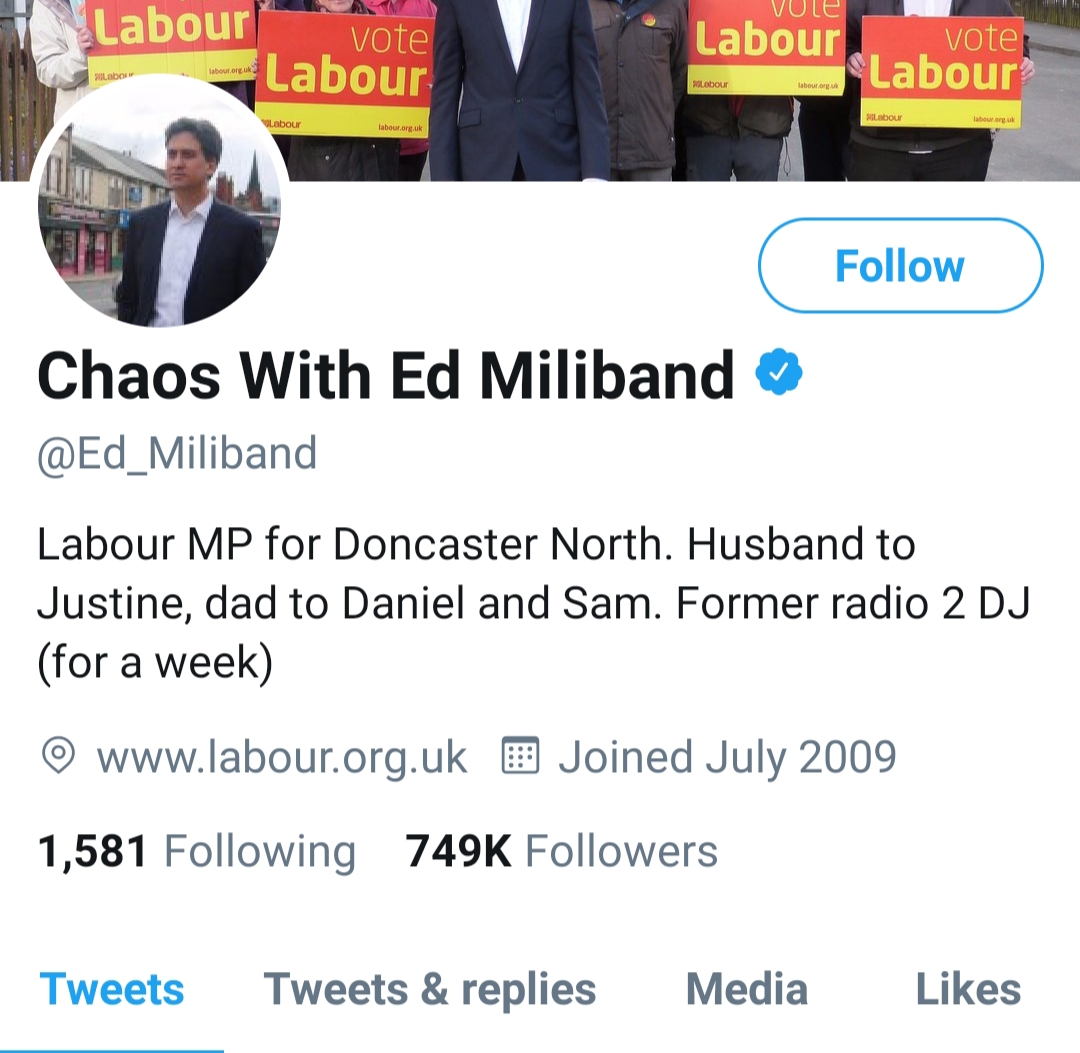
Task: Click the location pin icon
Action: click(59, 756)
